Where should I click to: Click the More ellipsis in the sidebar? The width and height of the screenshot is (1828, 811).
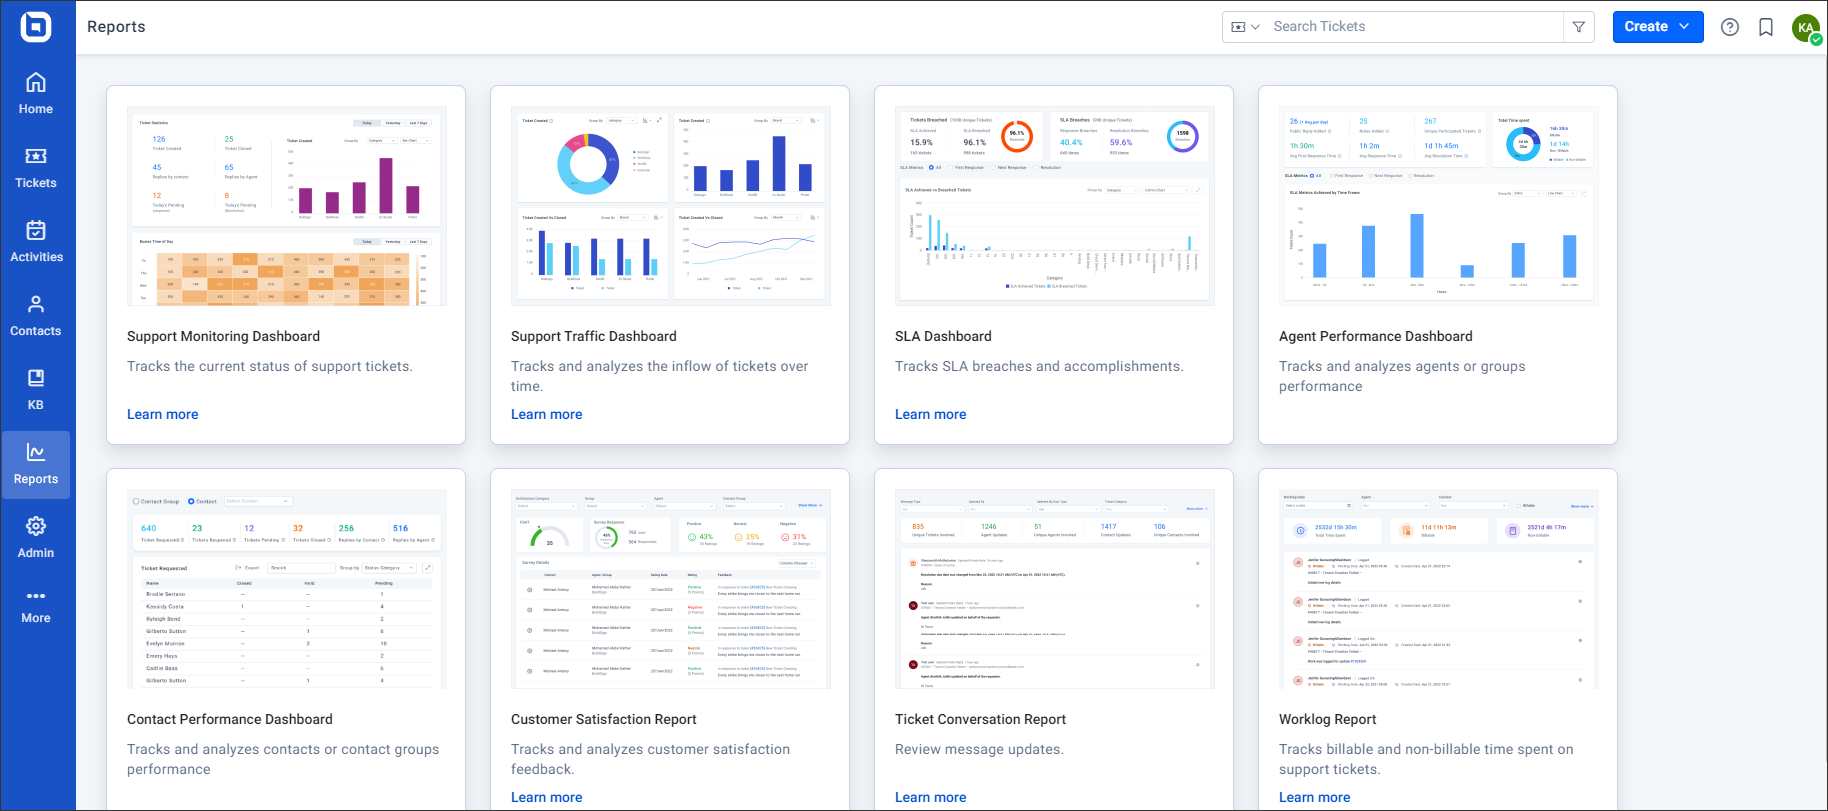pos(36,606)
